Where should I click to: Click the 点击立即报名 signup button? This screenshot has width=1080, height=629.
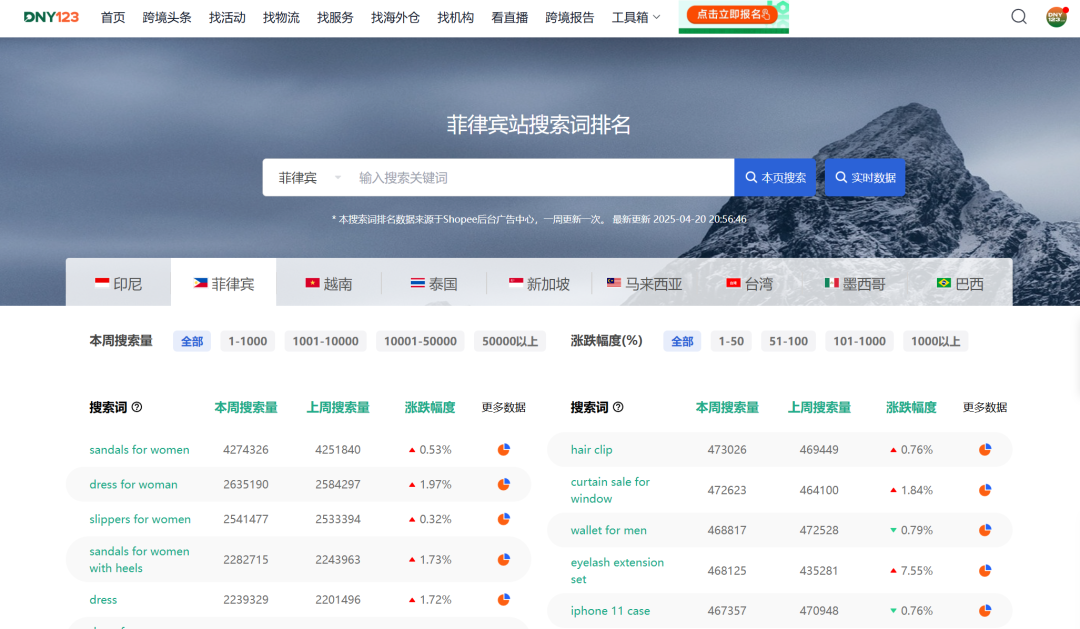coord(733,15)
